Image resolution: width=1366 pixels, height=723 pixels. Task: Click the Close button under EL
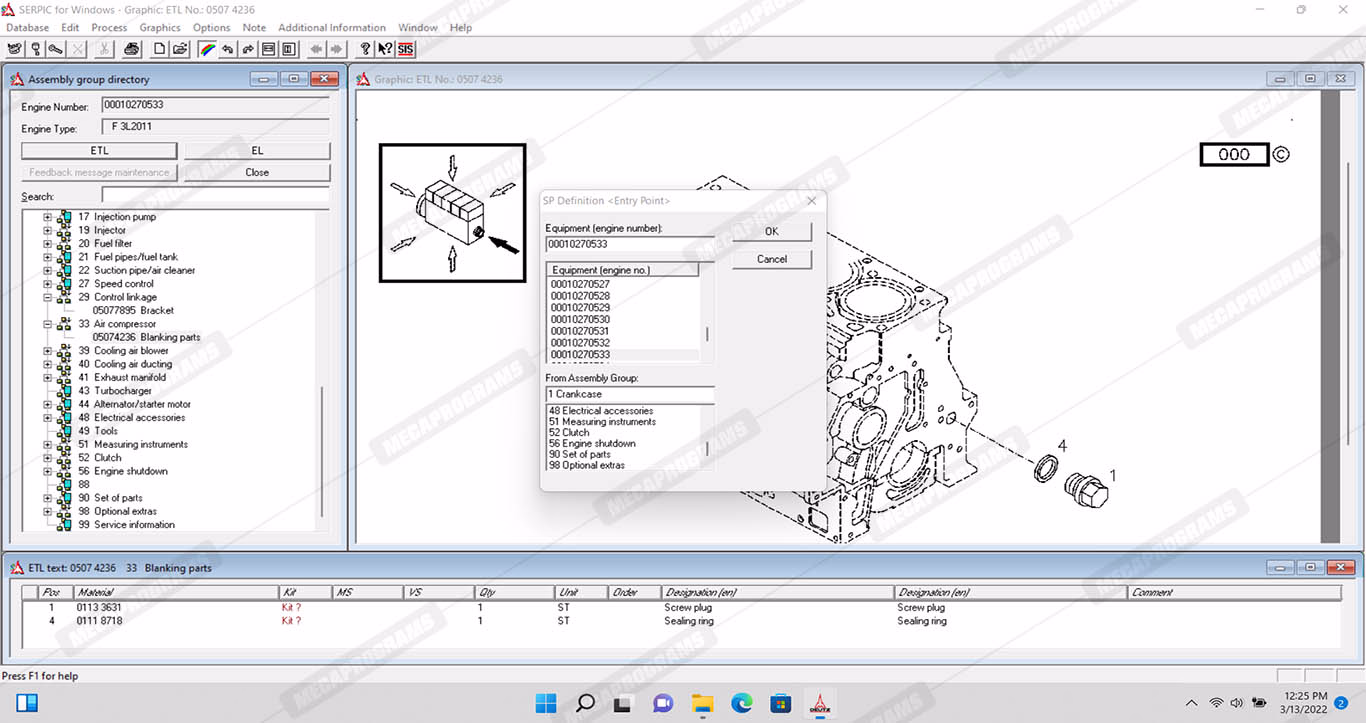[257, 172]
